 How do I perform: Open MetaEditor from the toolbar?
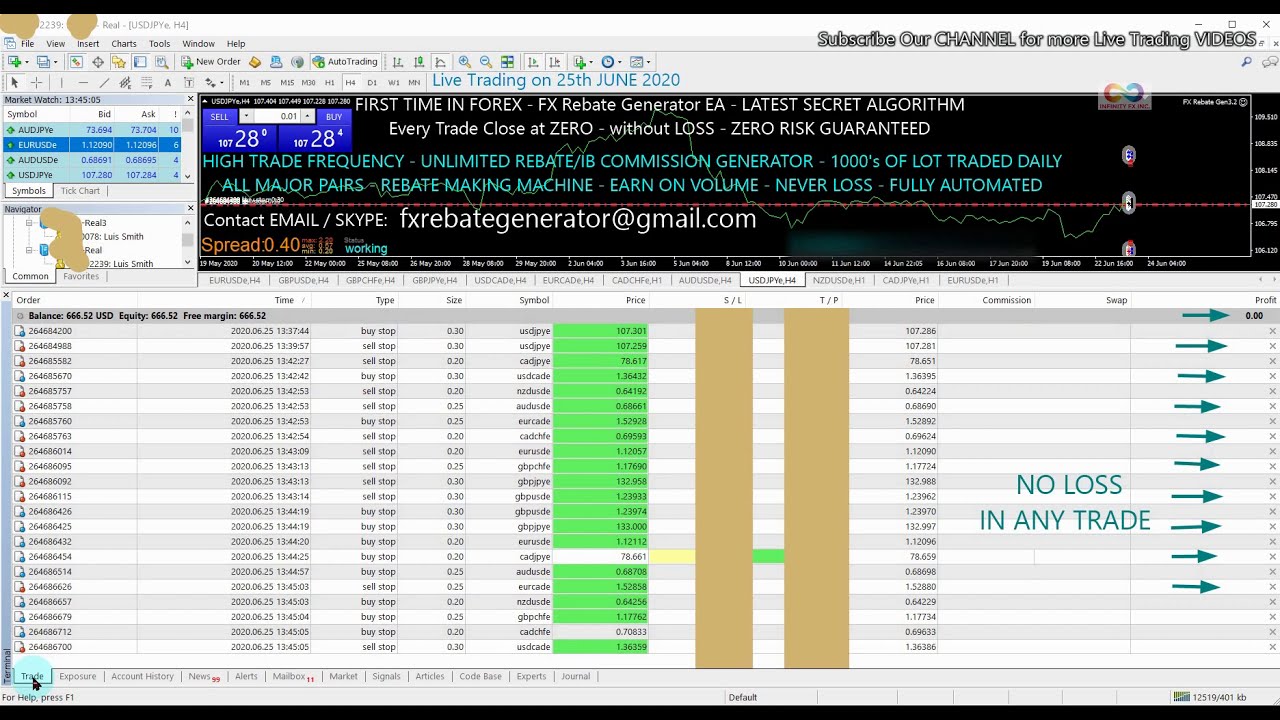click(255, 62)
